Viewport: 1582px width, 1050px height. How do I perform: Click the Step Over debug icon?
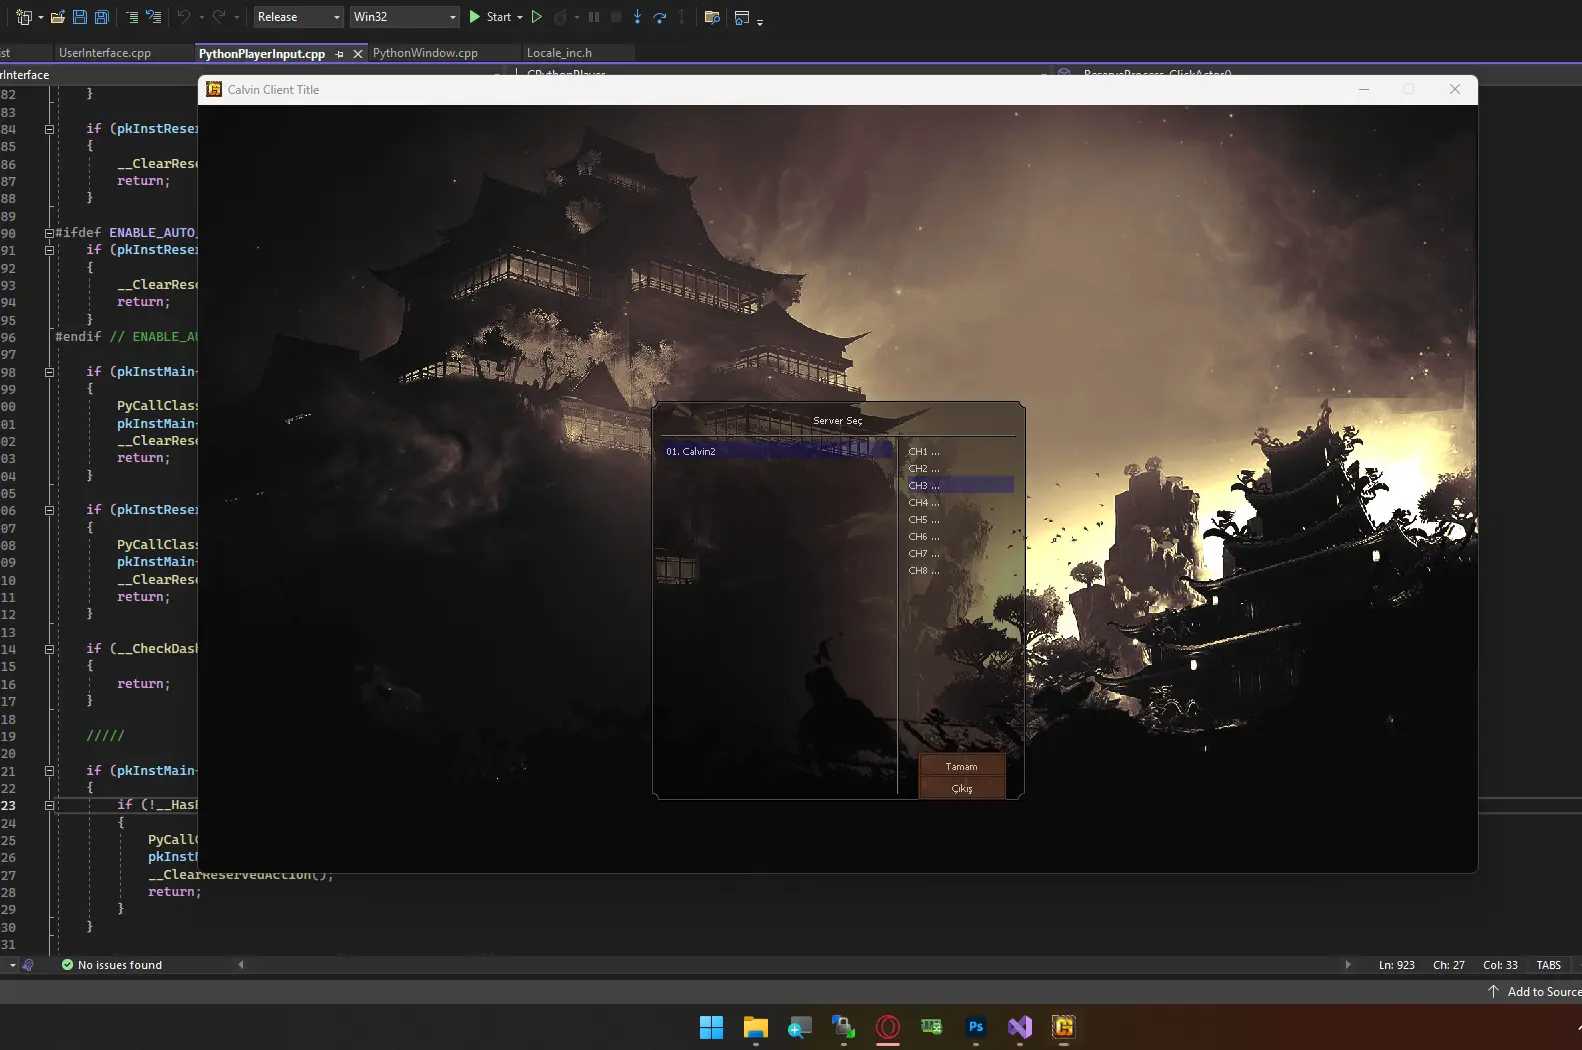[660, 17]
